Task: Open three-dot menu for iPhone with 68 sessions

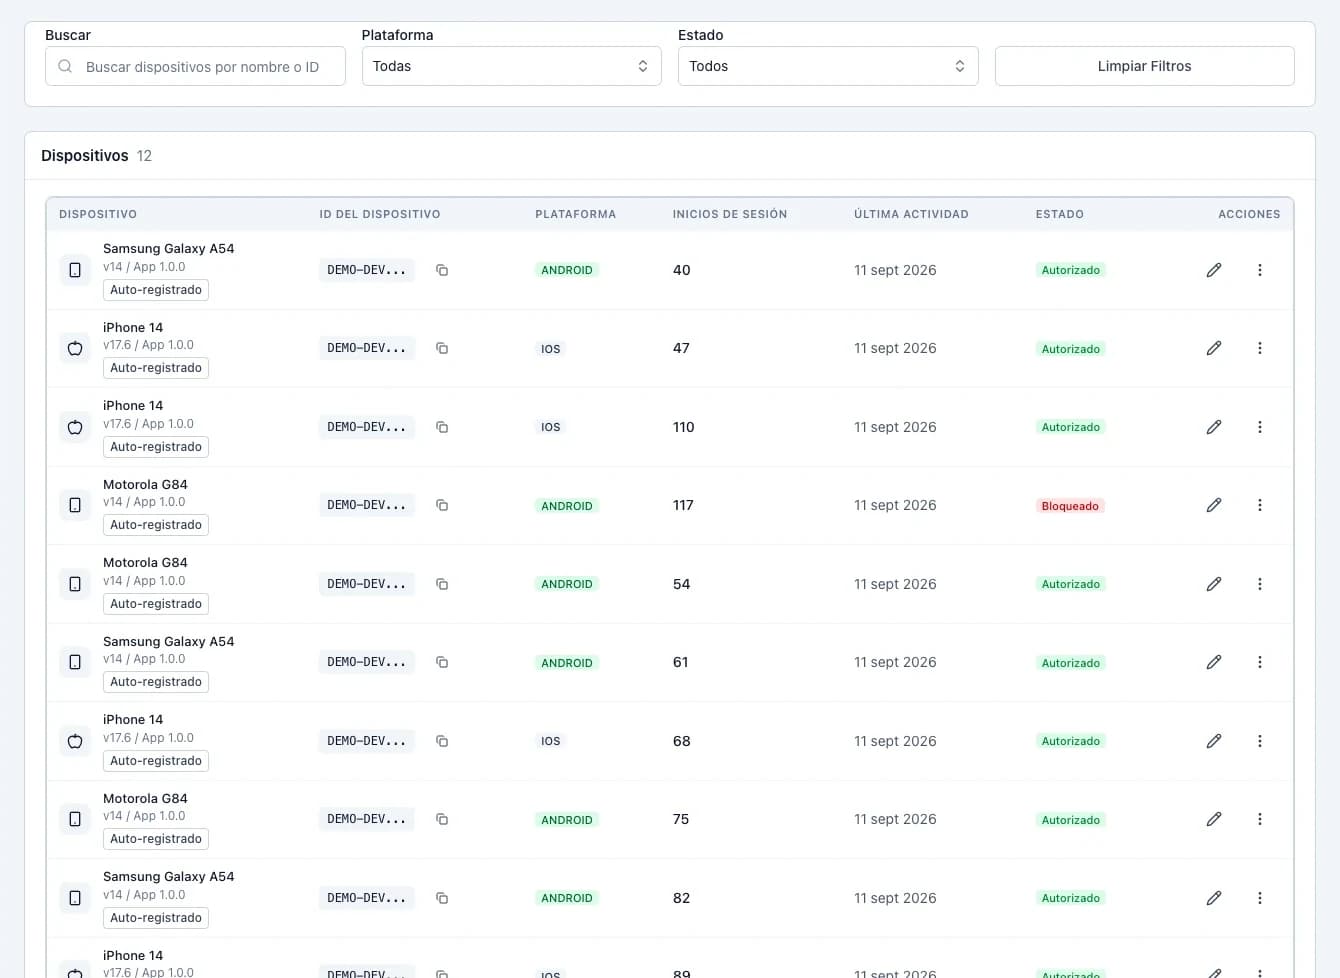Action: pyautogui.click(x=1260, y=741)
